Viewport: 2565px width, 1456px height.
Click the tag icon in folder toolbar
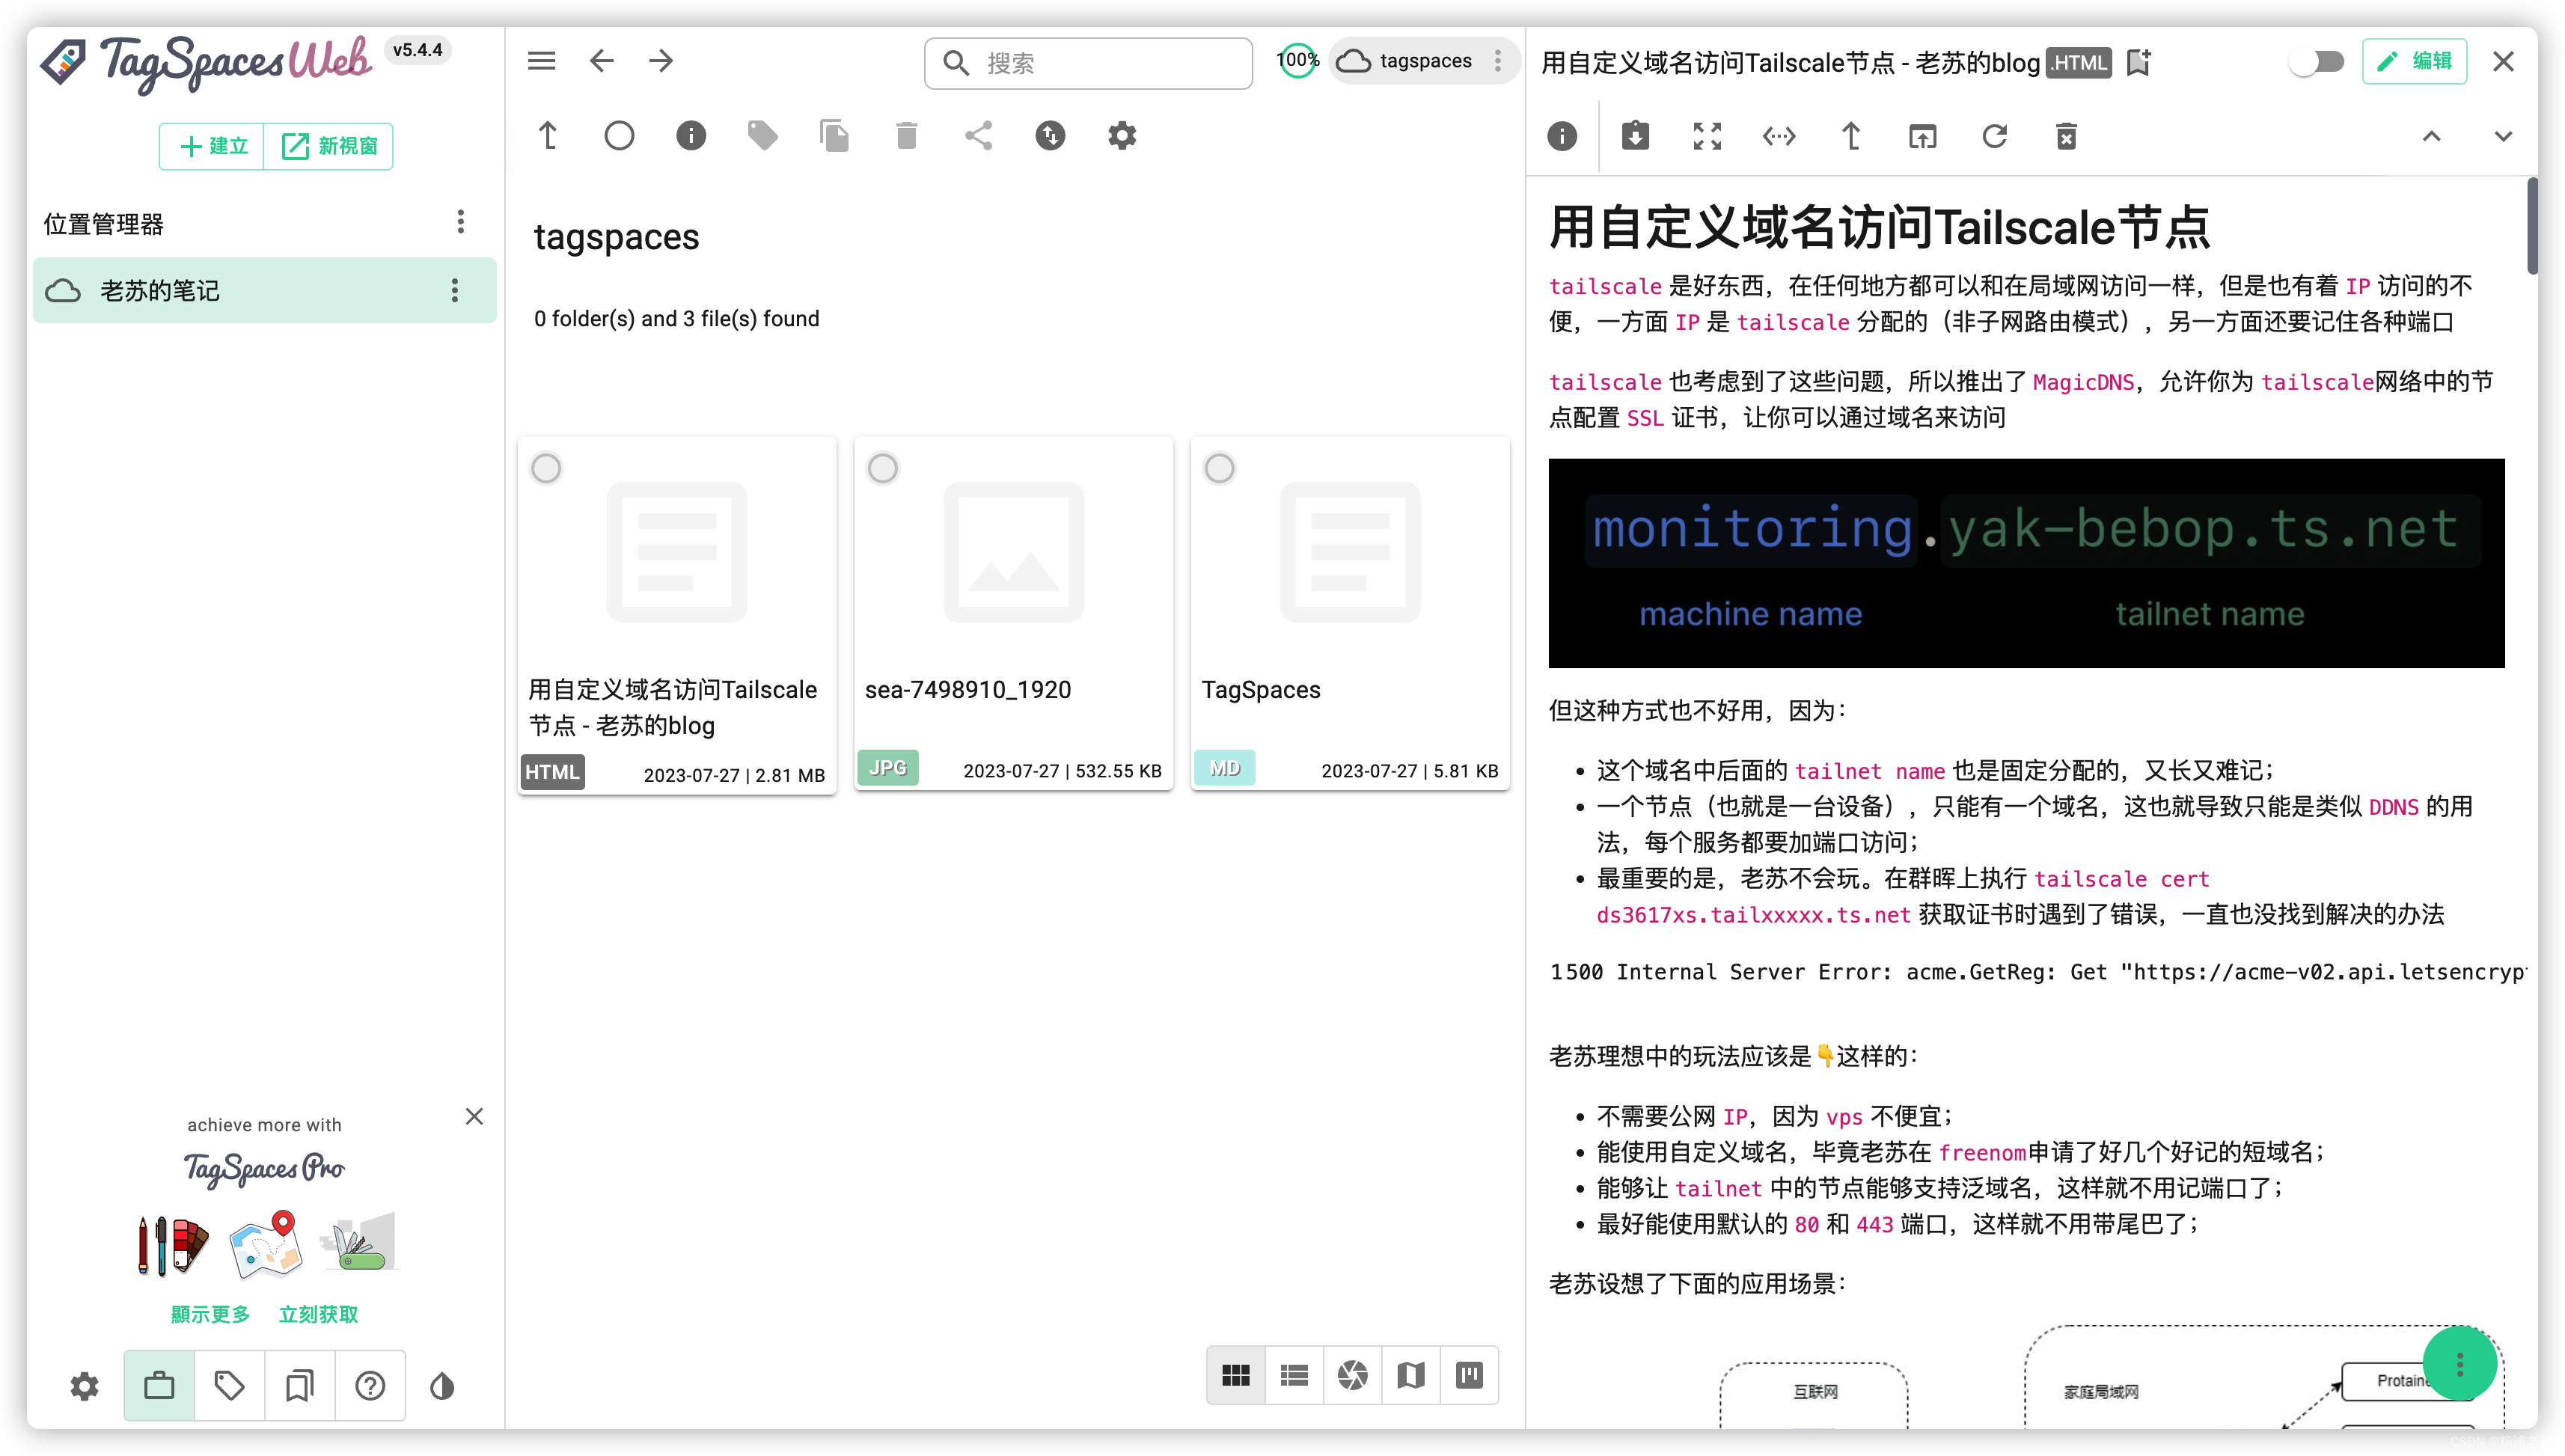click(x=762, y=135)
